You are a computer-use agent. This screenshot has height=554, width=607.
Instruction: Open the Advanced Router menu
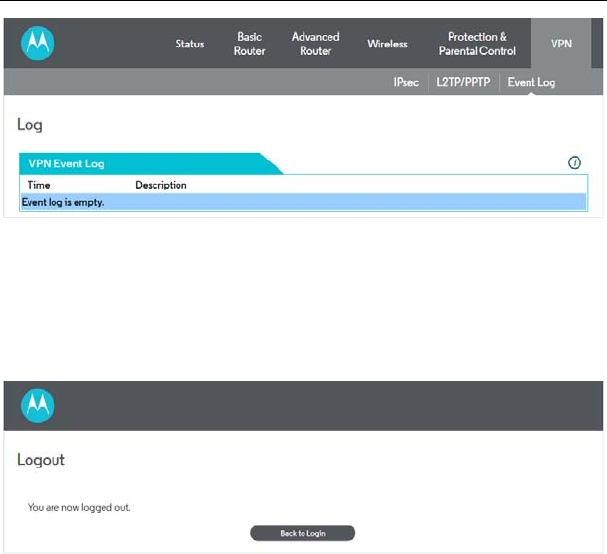click(316, 44)
